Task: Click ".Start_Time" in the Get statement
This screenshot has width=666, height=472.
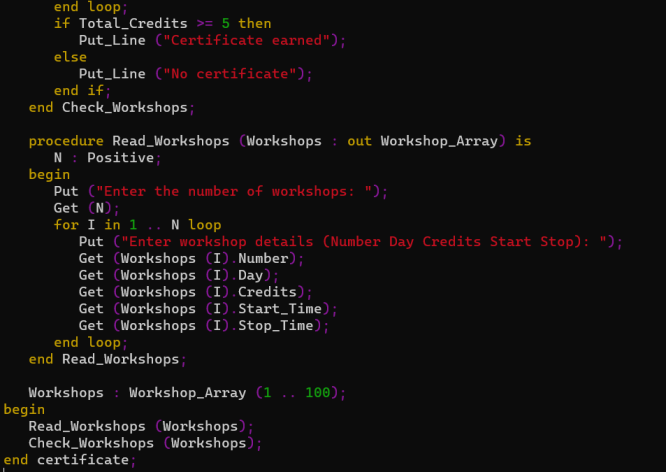Action: coord(277,309)
